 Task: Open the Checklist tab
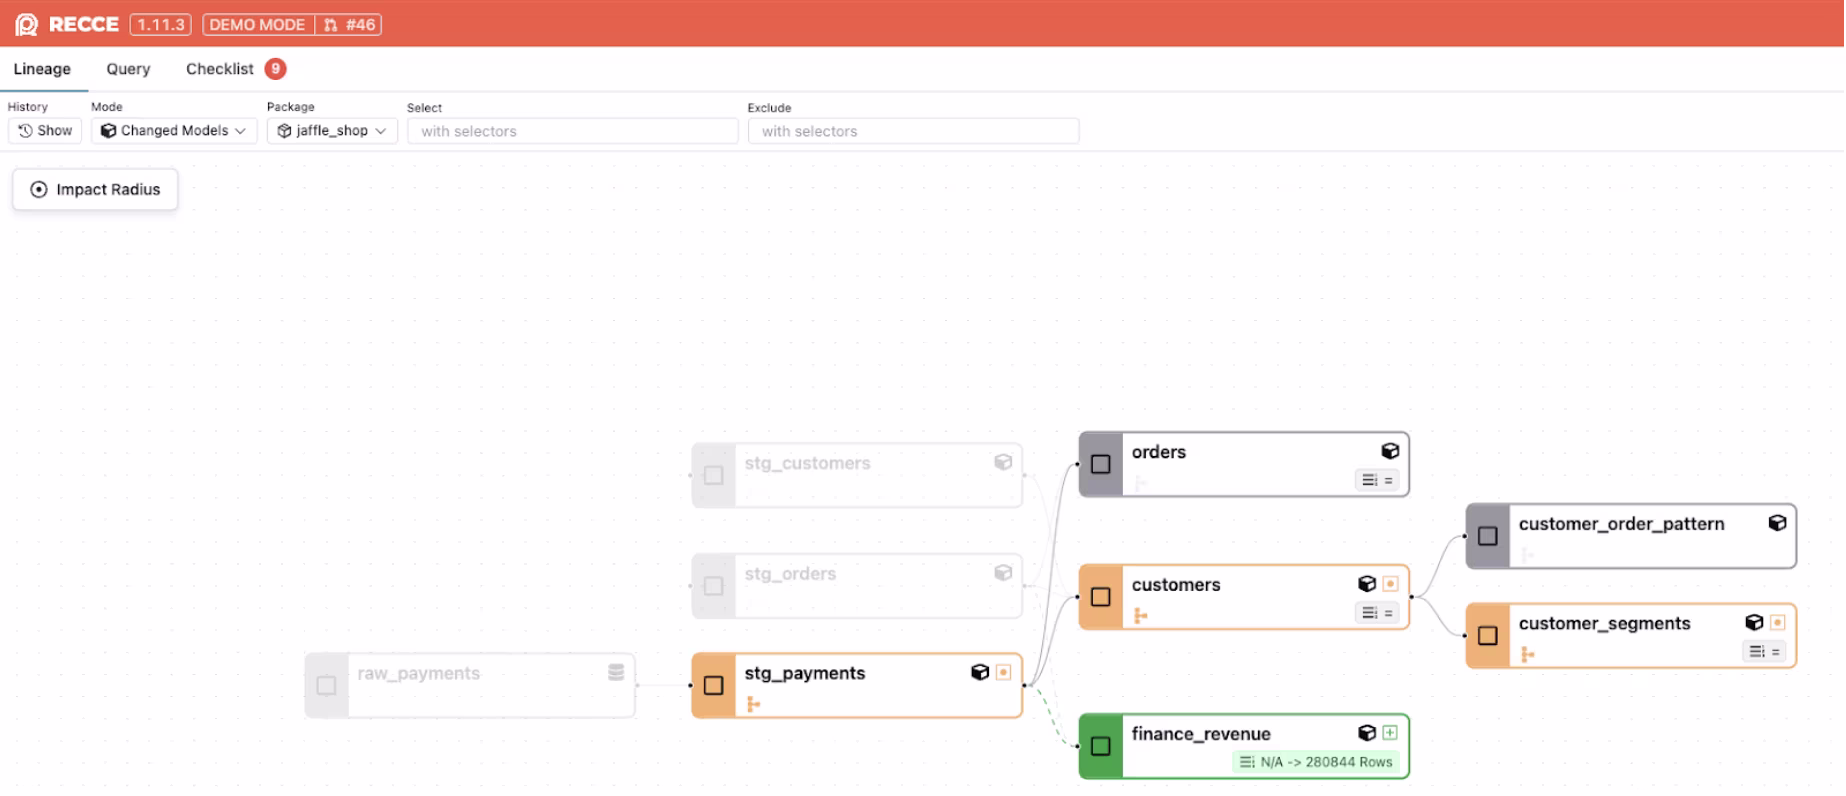[220, 69]
